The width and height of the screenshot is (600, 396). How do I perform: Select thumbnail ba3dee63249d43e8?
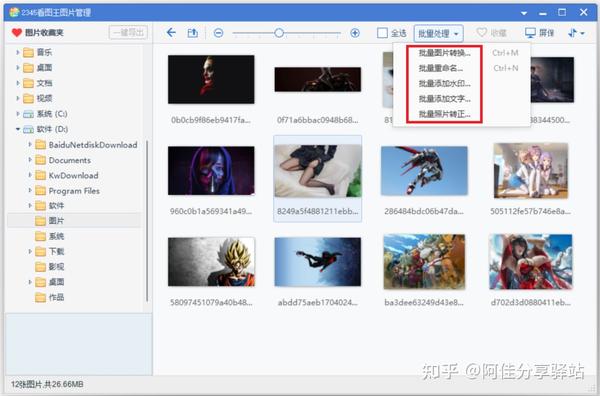424,262
